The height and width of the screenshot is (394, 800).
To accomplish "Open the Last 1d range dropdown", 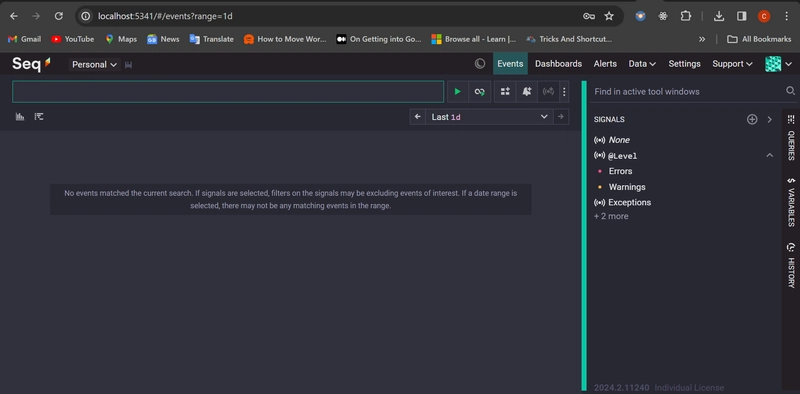I will pos(489,117).
